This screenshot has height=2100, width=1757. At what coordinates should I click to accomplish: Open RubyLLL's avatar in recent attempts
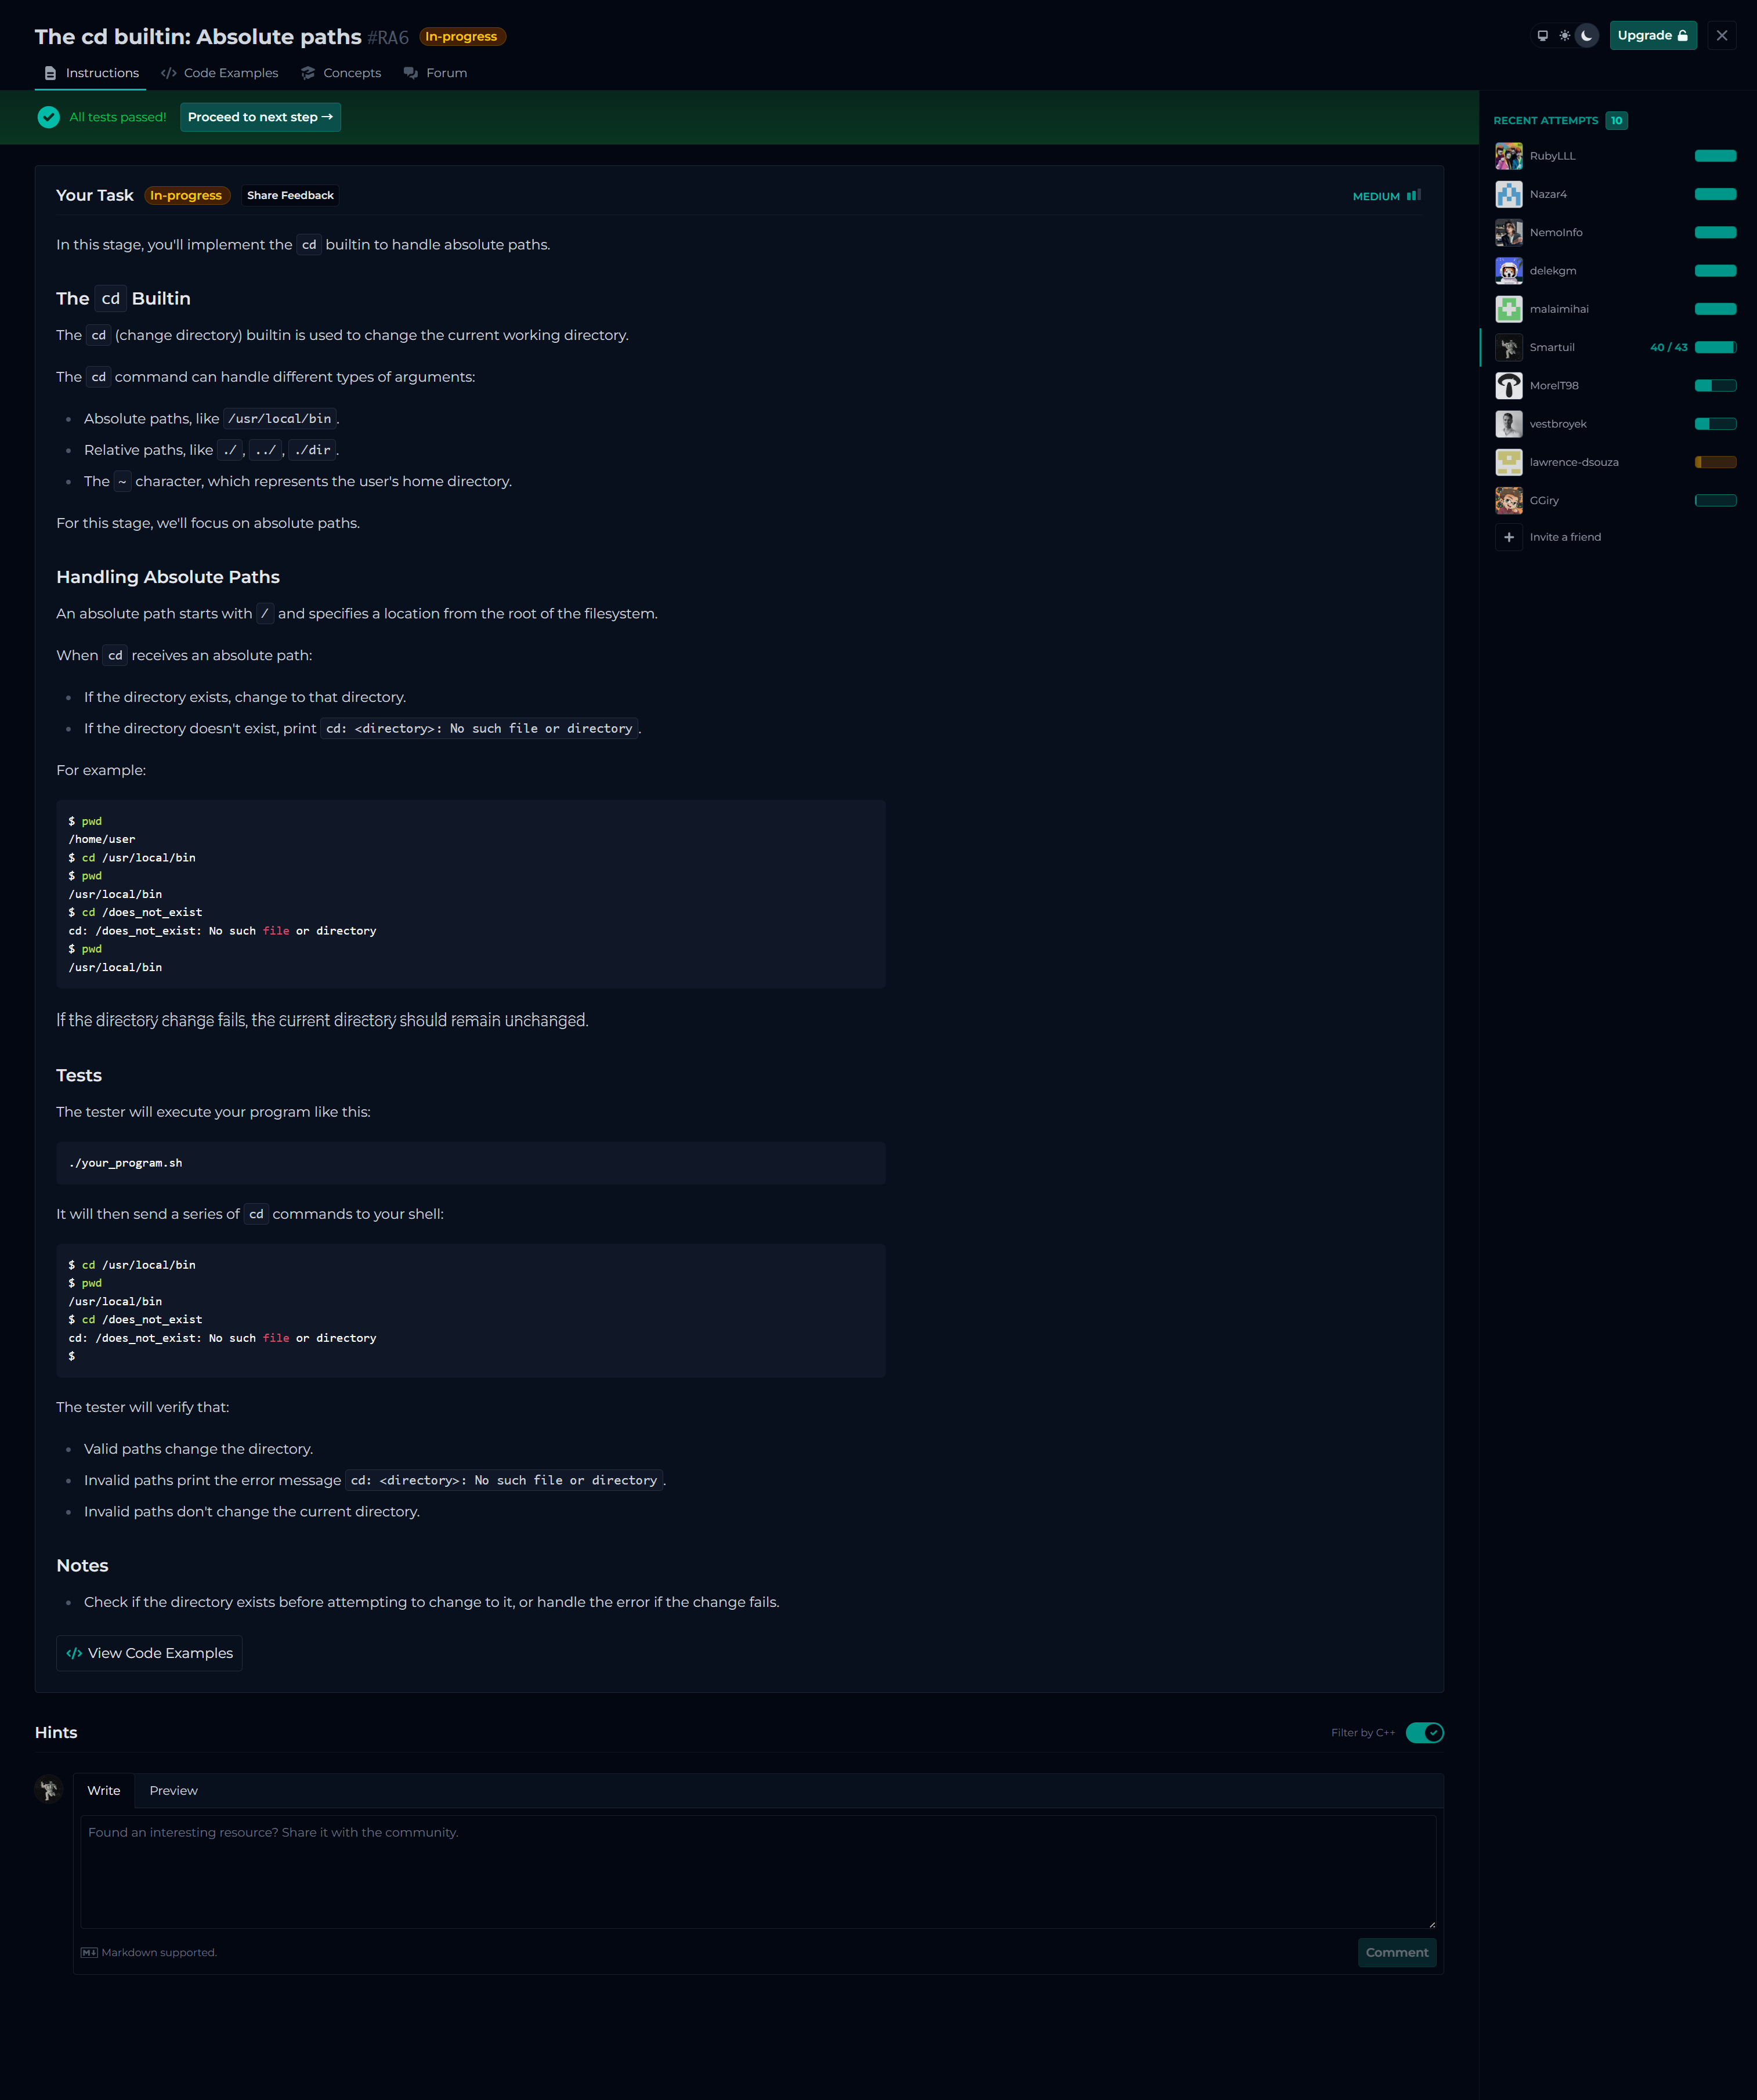(x=1508, y=156)
